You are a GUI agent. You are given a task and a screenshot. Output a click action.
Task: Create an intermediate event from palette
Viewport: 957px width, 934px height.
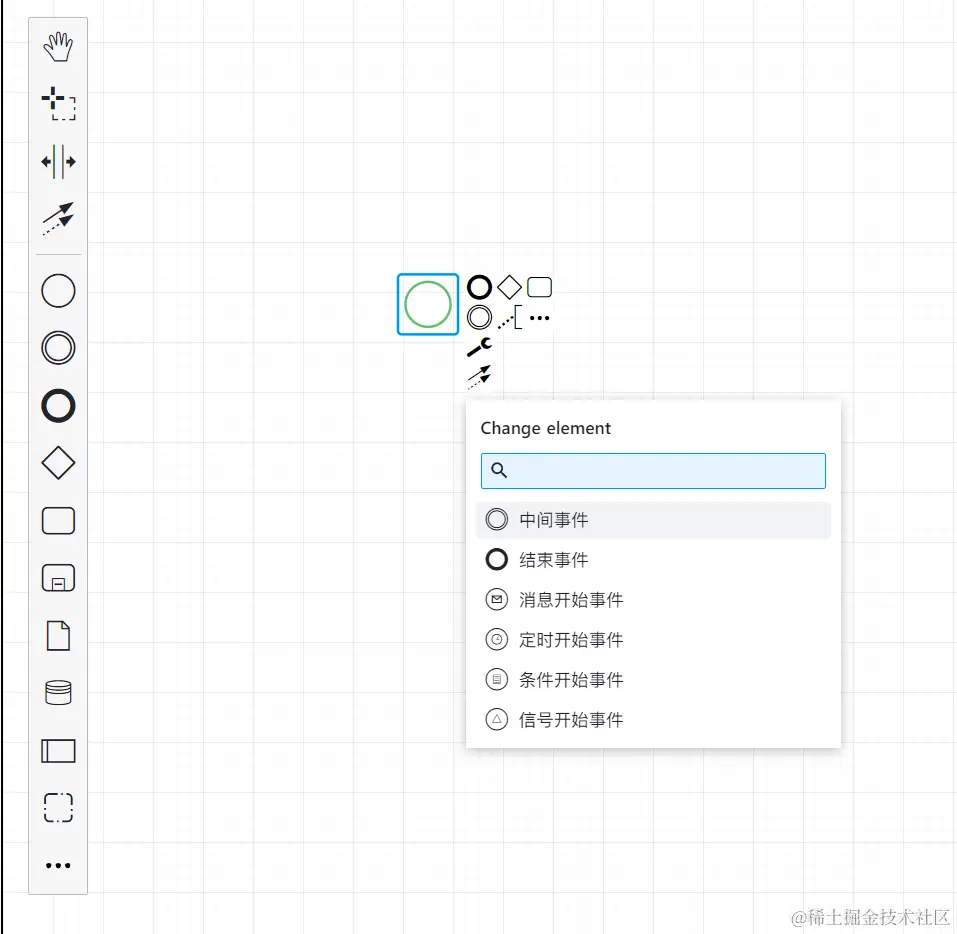[58, 348]
